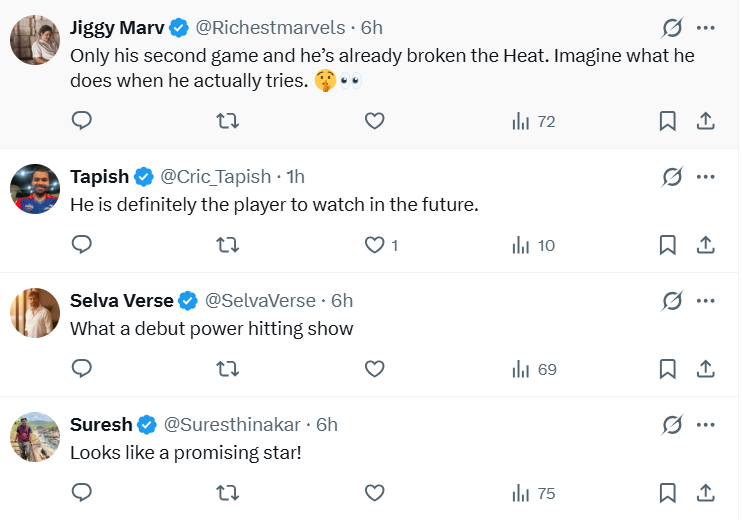
Task: Click Suresh's profile picture
Action: tap(34, 436)
